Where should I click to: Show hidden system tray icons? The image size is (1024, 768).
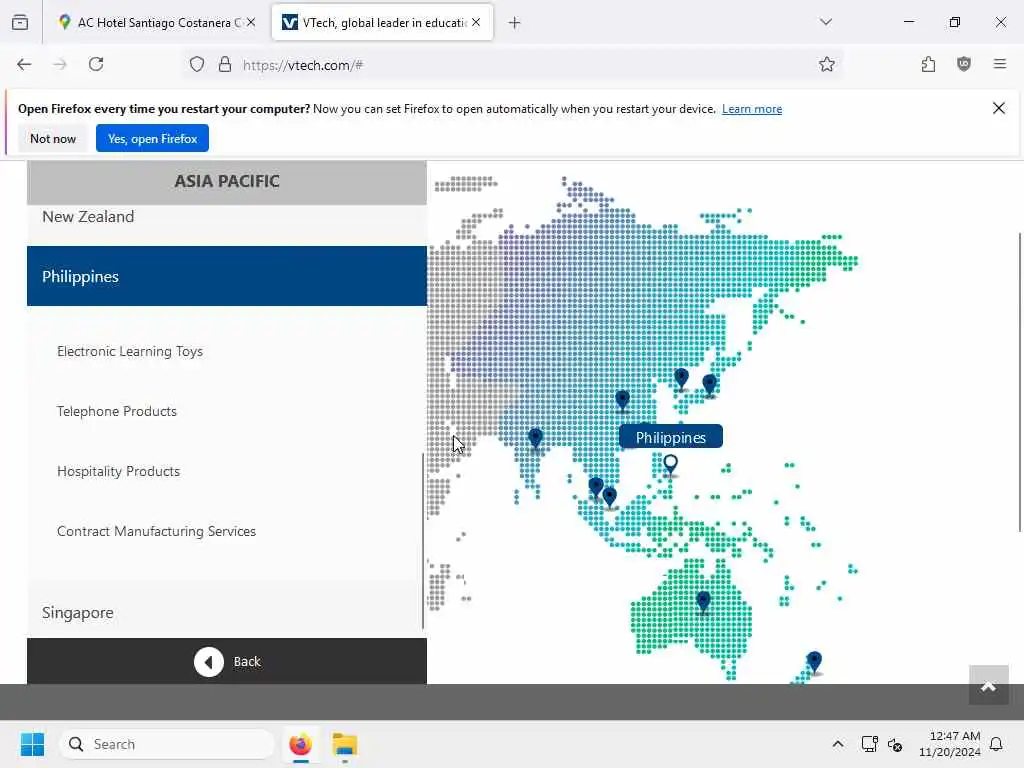click(x=838, y=744)
